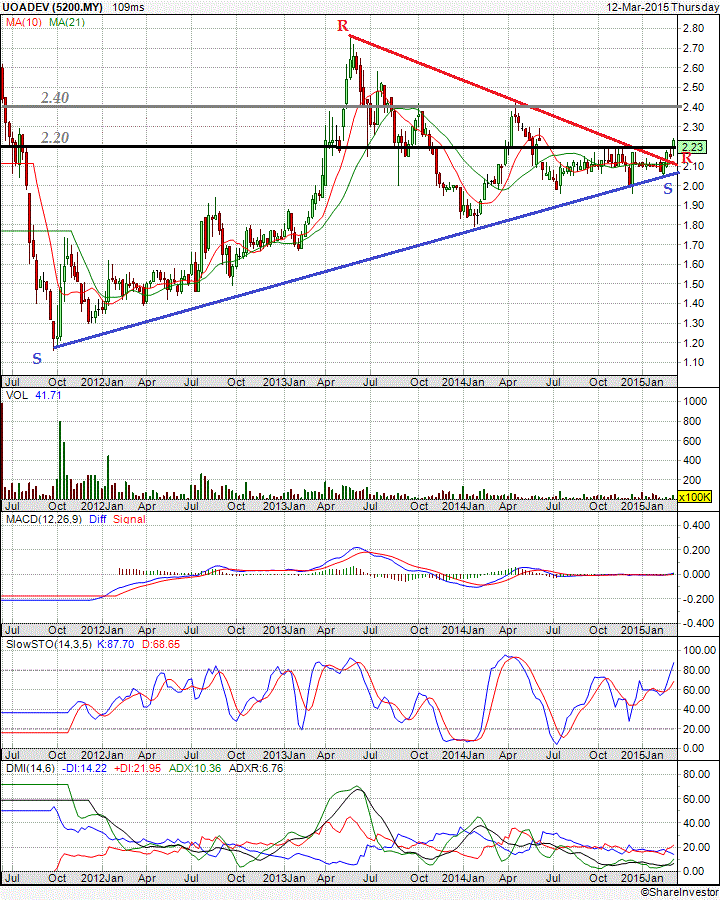720x900 pixels.
Task: Select the red MA(10) legend label
Action: [24, 22]
